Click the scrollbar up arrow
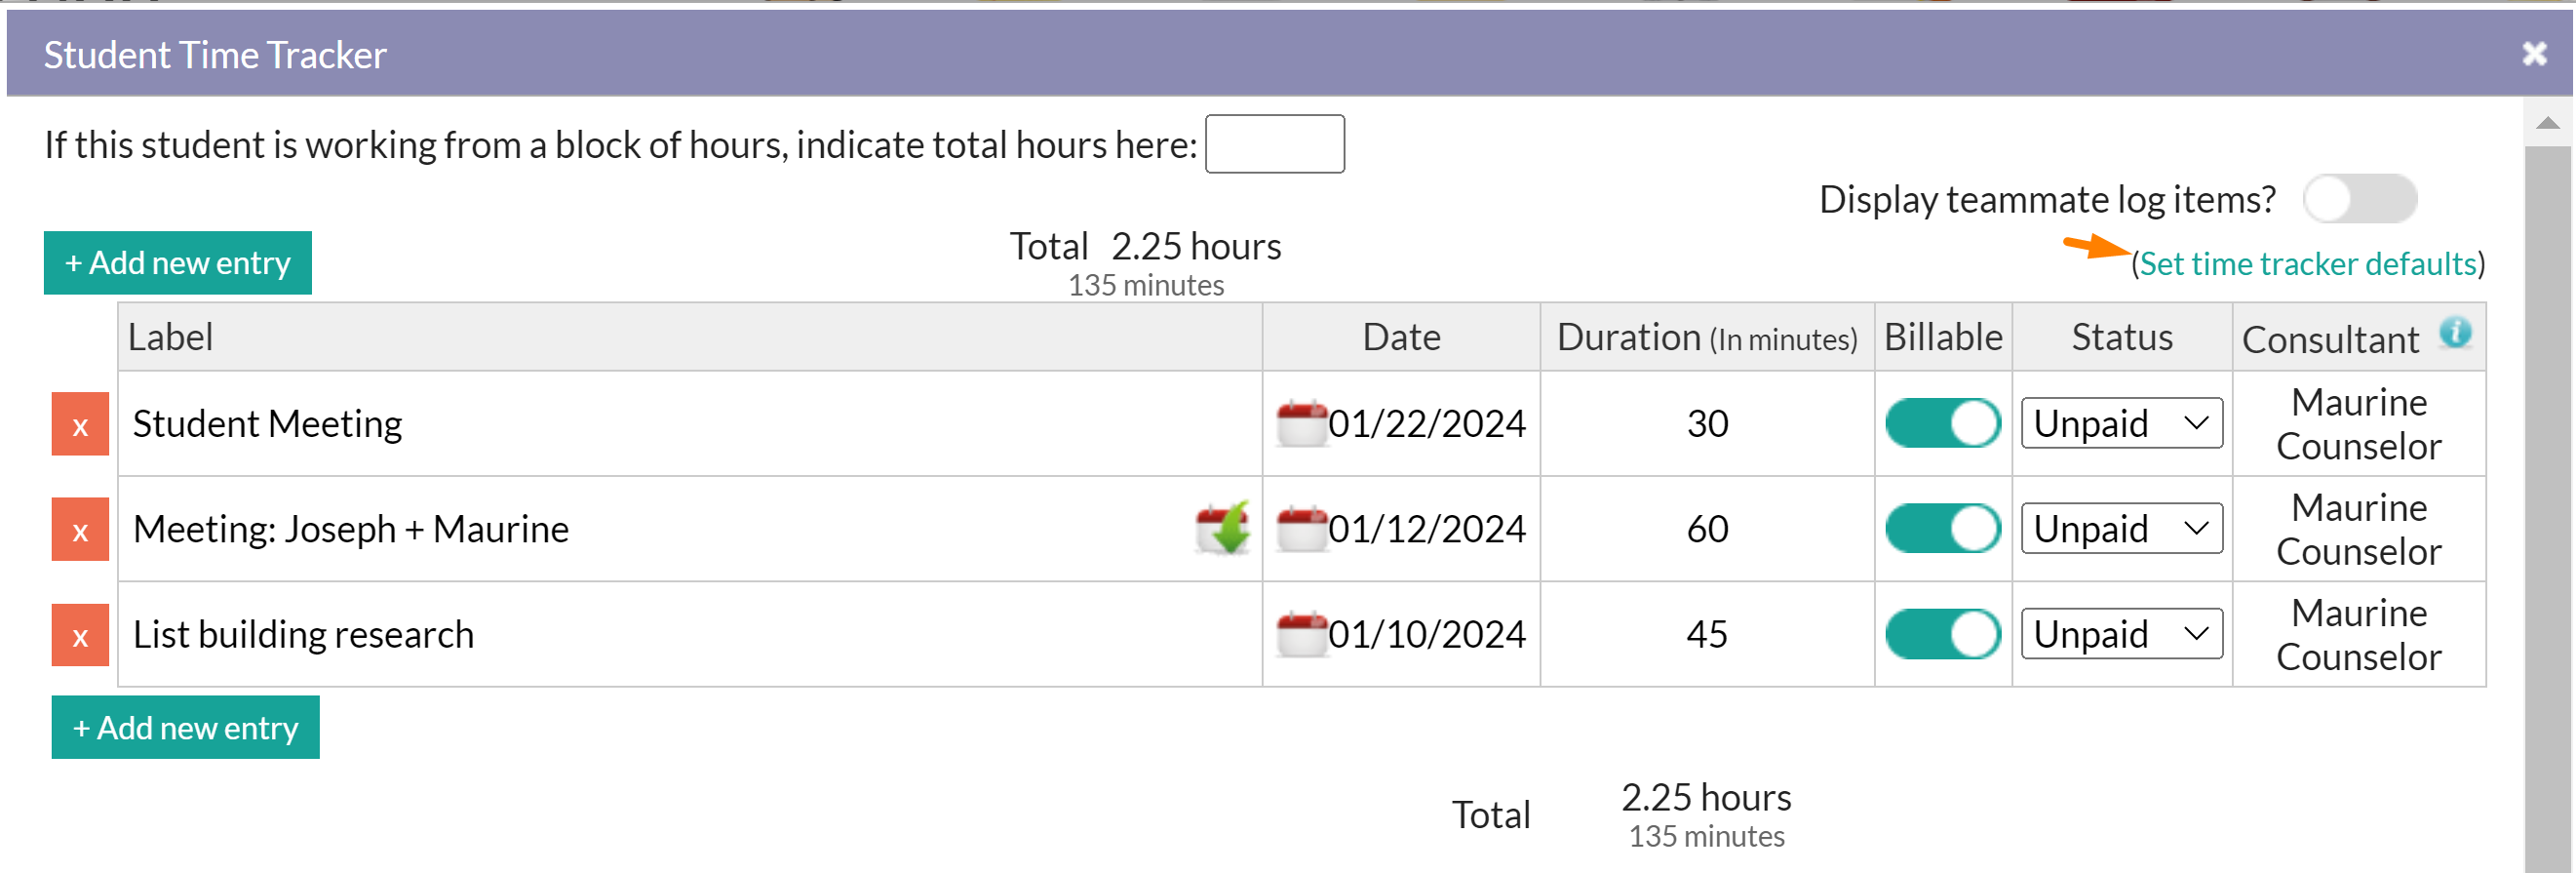The image size is (2576, 873). [2547, 123]
